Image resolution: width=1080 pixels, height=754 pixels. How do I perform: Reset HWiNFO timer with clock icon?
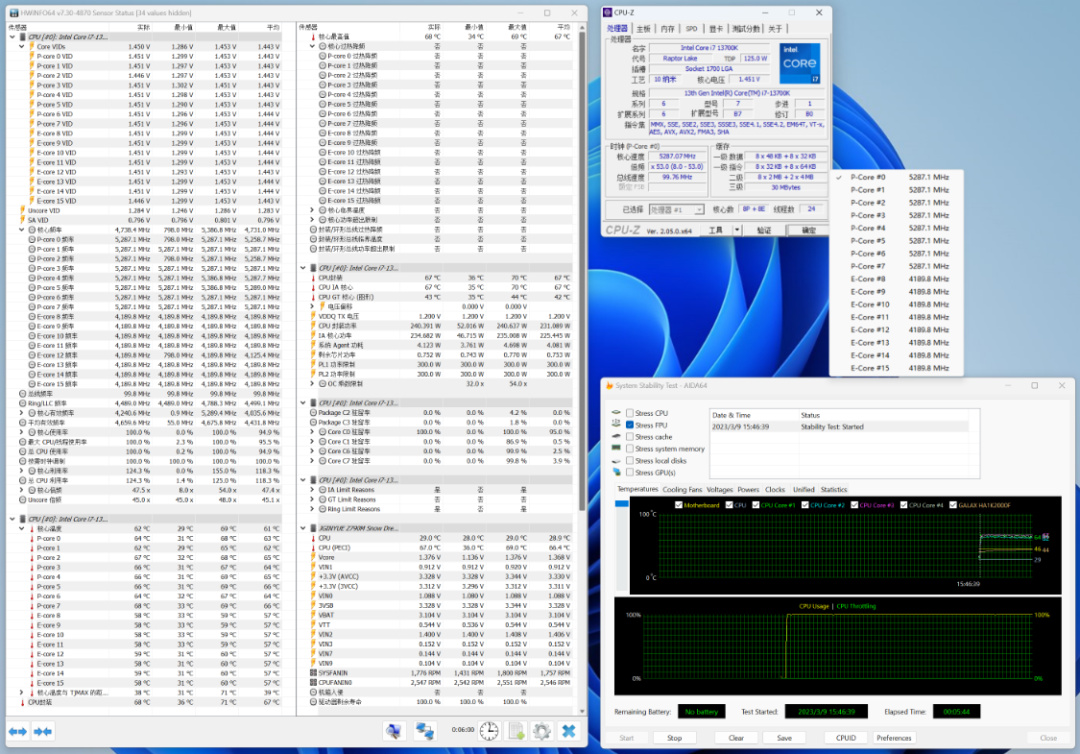(x=489, y=731)
